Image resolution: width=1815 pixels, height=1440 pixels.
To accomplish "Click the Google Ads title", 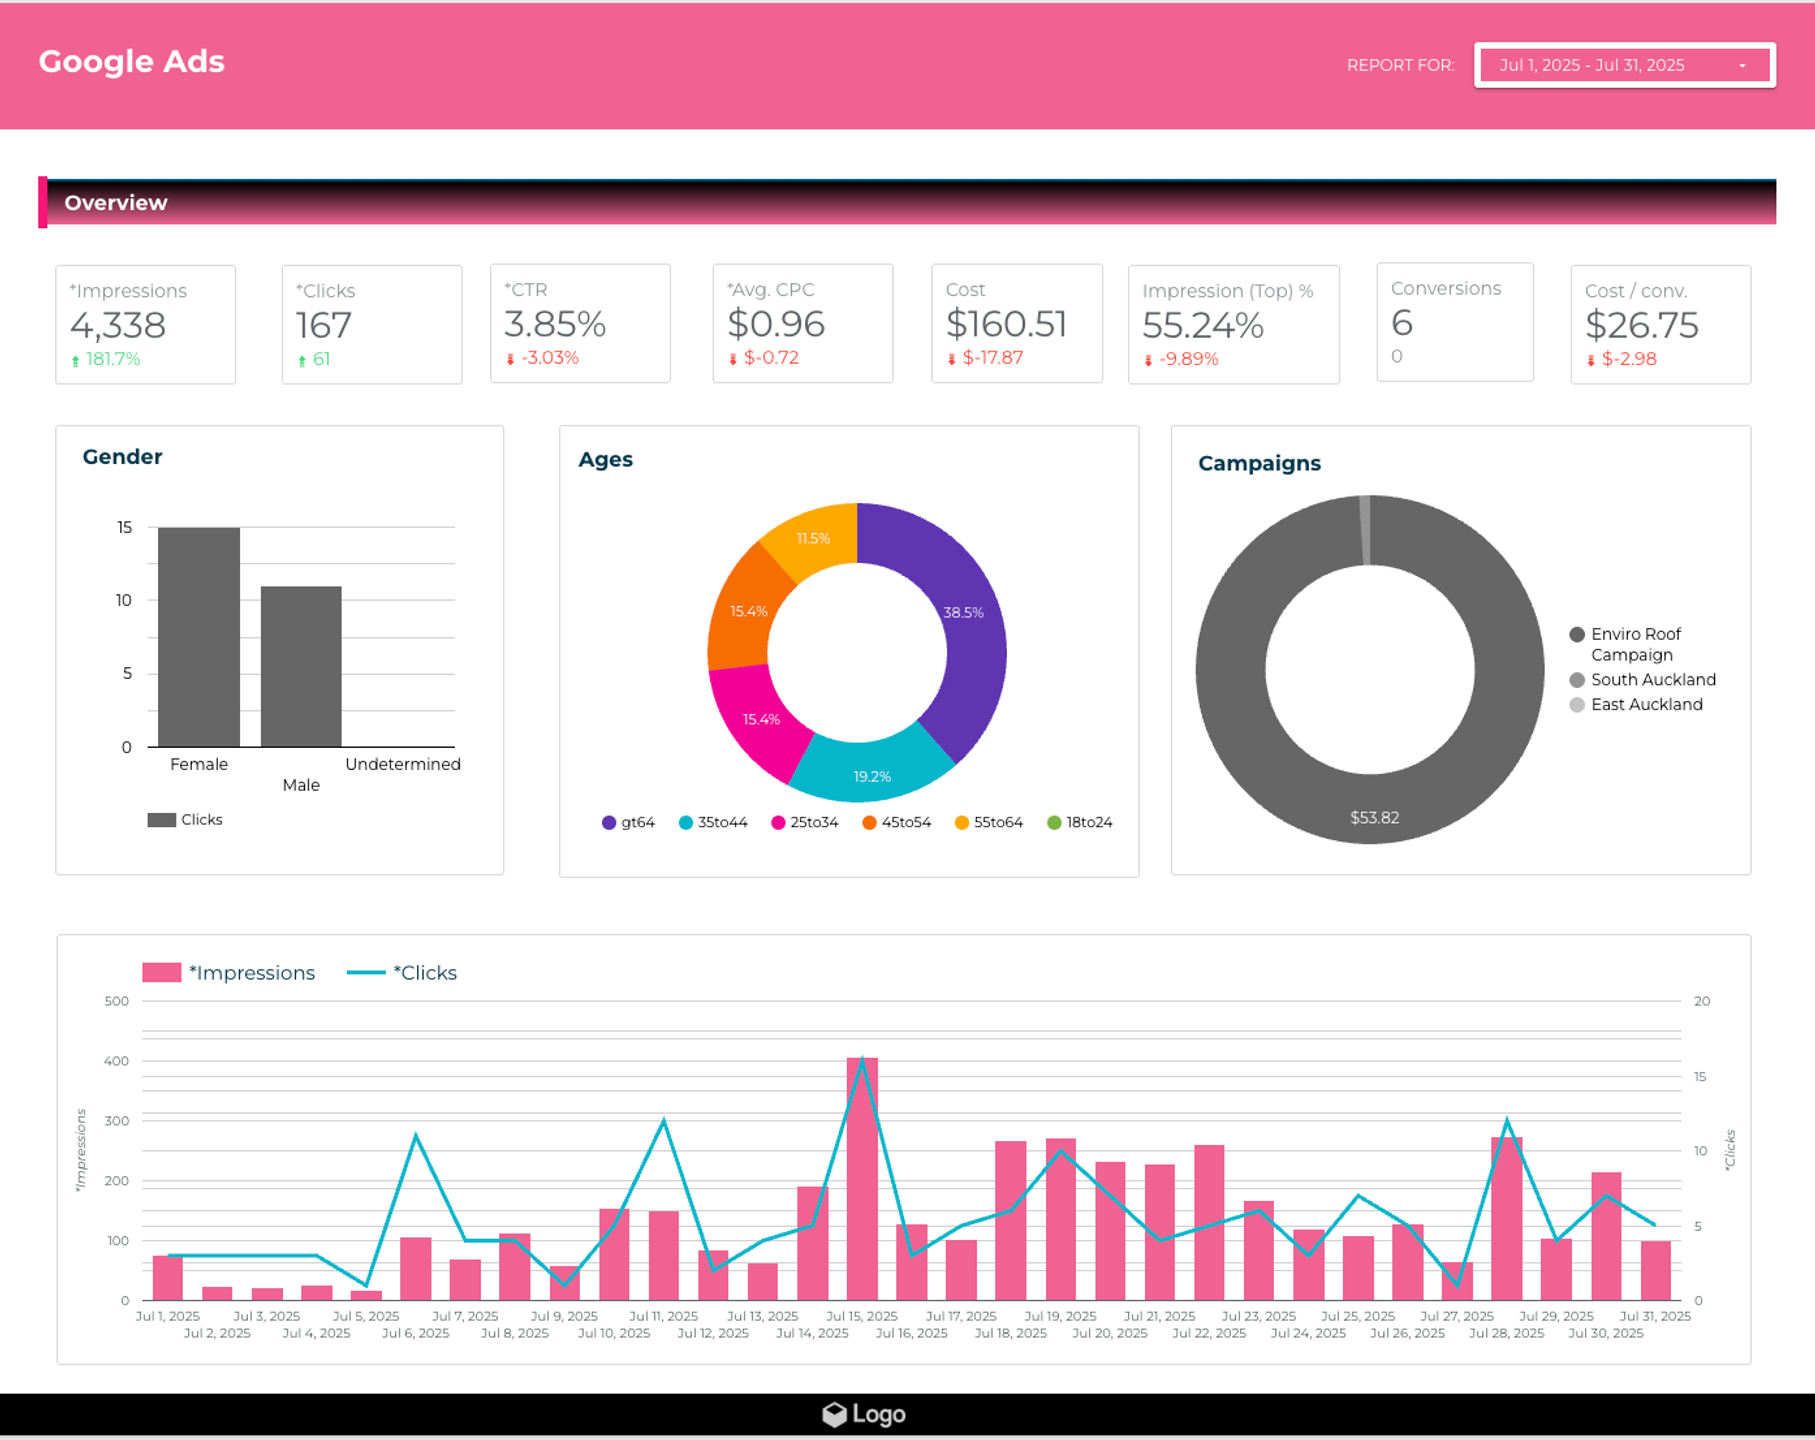I will (x=132, y=62).
